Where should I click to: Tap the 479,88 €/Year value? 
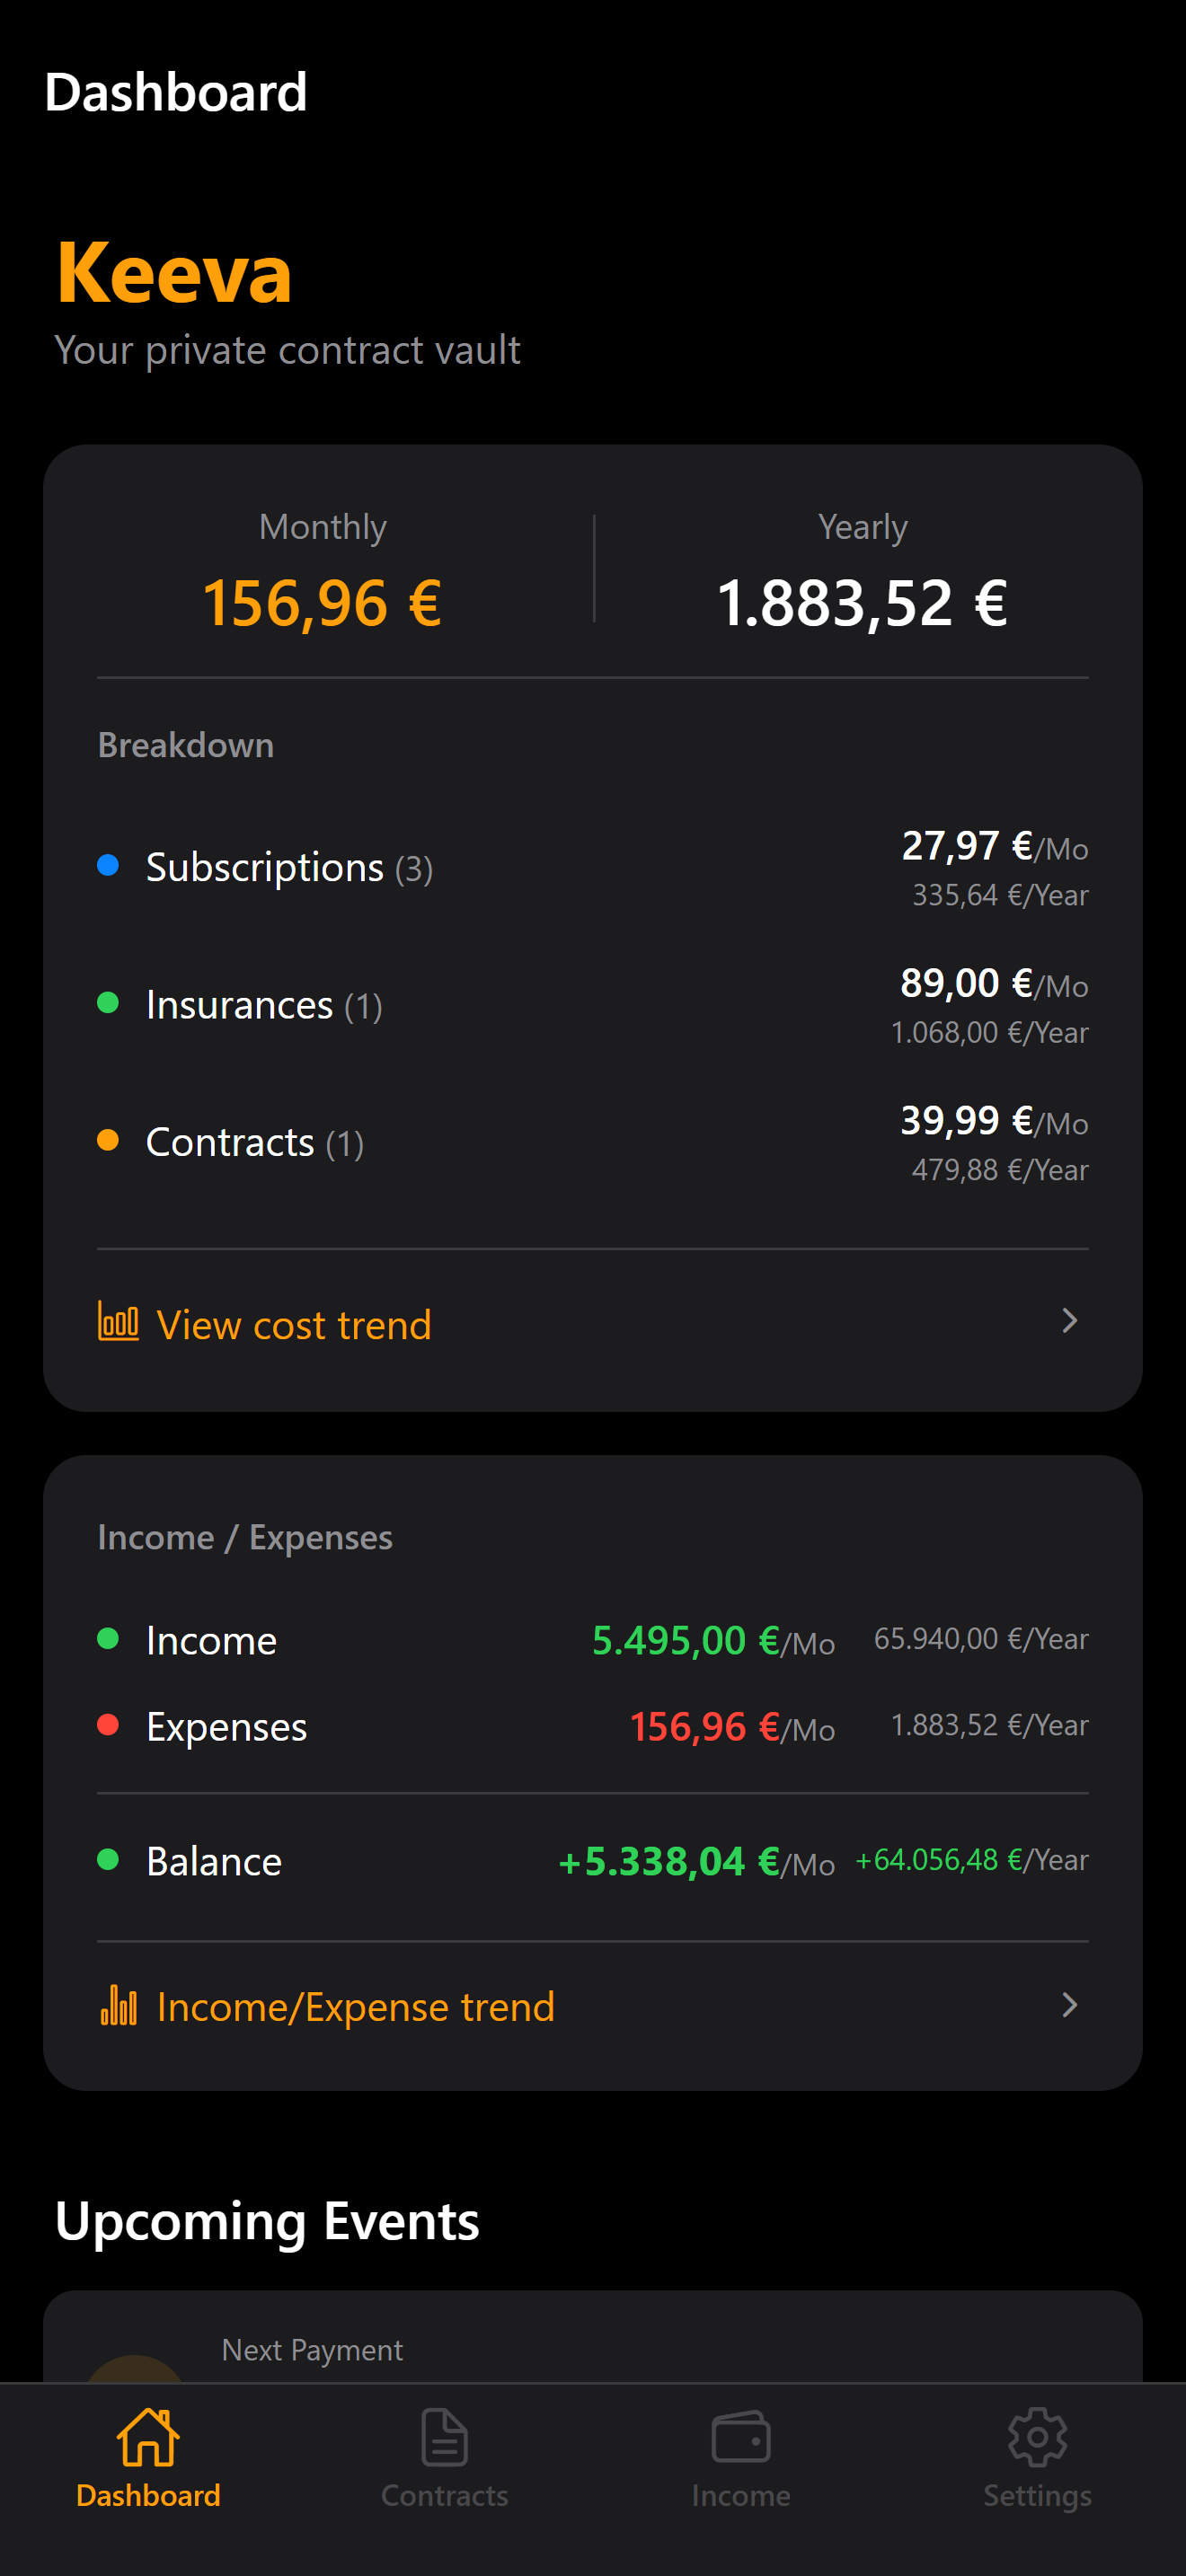(x=1000, y=1170)
